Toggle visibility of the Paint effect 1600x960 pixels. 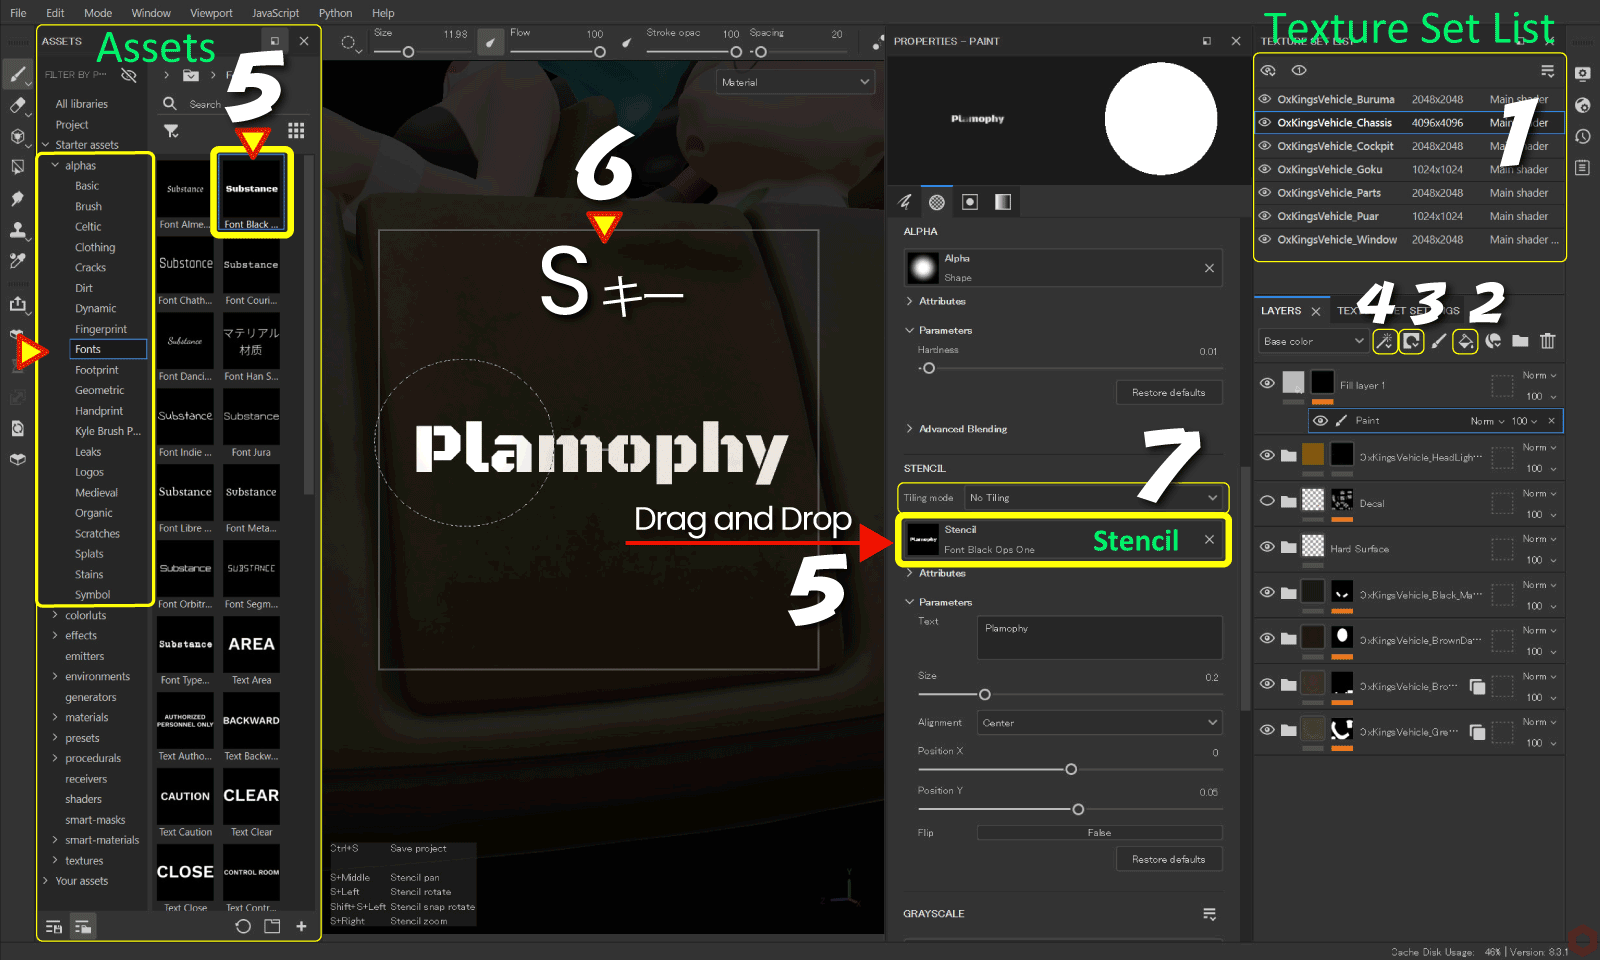[x=1320, y=421]
